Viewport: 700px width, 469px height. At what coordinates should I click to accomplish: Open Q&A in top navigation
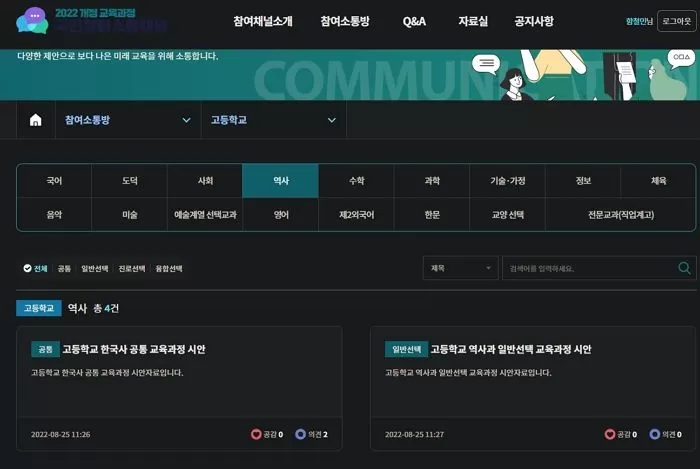414,21
